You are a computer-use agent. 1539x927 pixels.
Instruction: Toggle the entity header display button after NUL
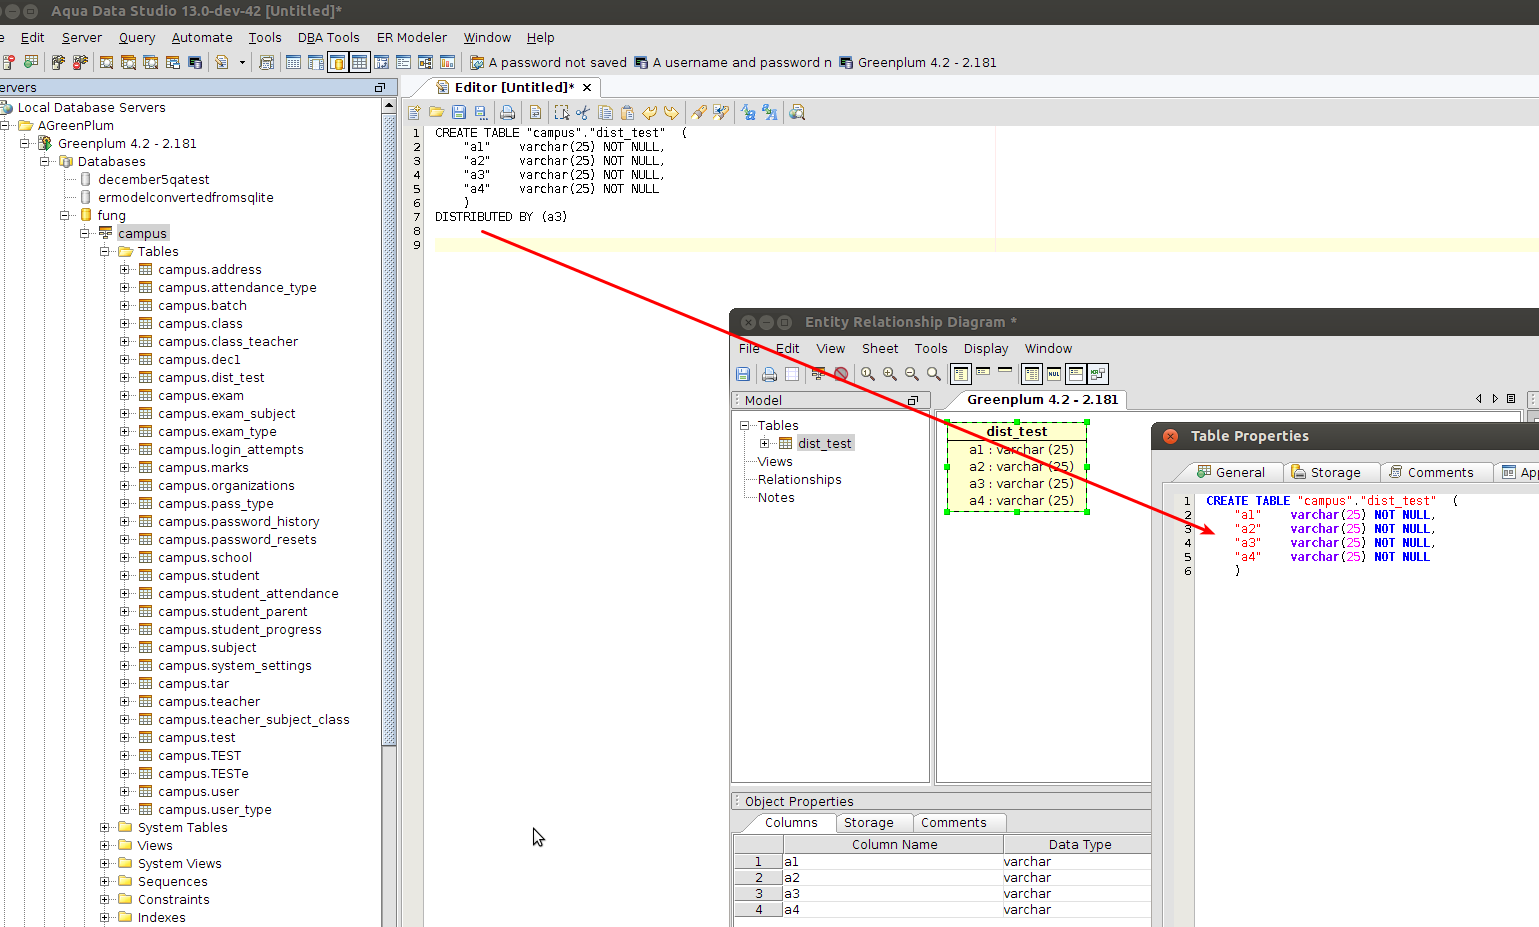(x=1076, y=374)
